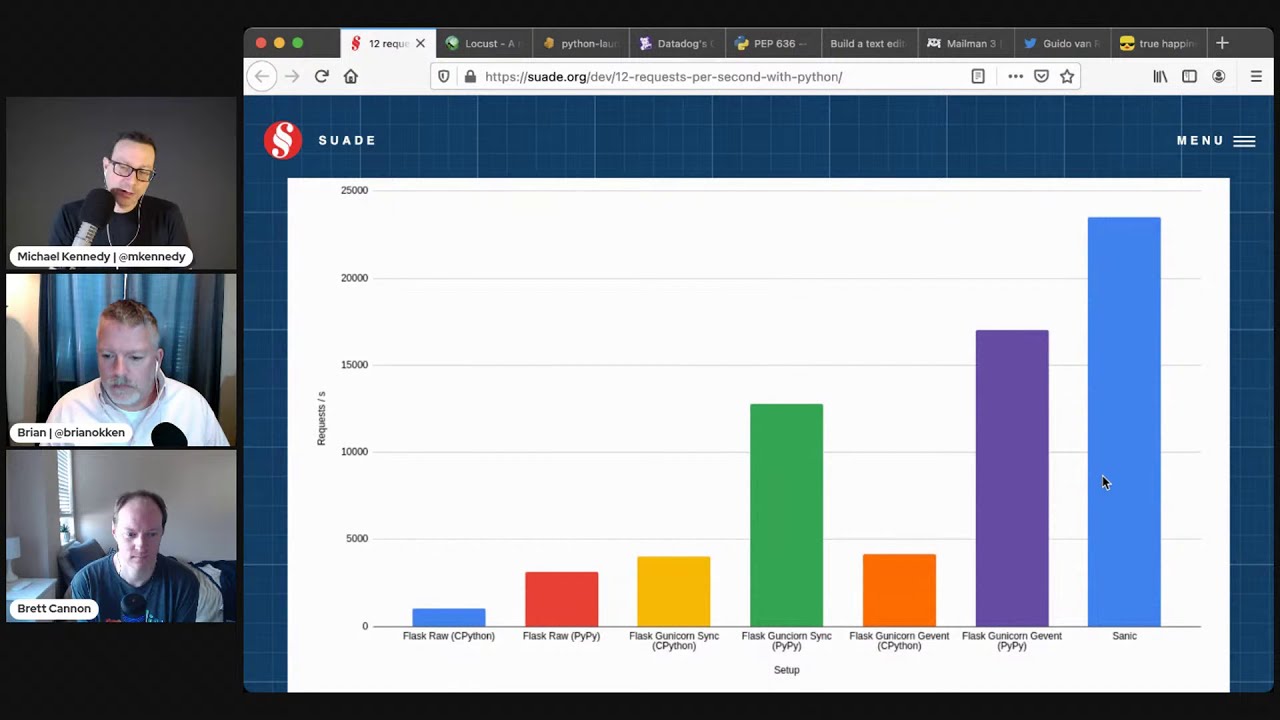The width and height of the screenshot is (1280, 720).
Task: Close the current 12 requests tab
Action: [x=420, y=44]
